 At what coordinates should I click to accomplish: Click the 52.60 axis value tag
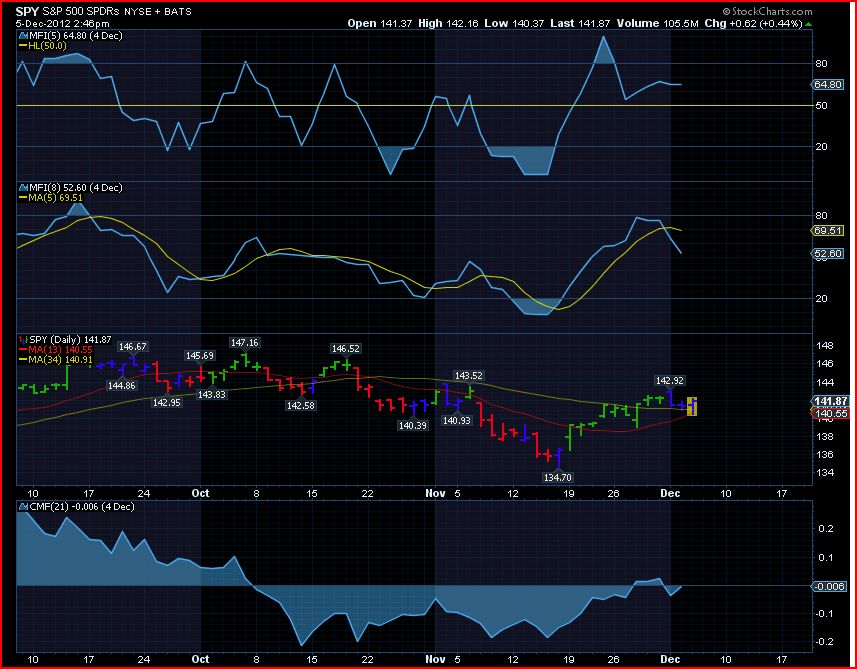point(828,254)
